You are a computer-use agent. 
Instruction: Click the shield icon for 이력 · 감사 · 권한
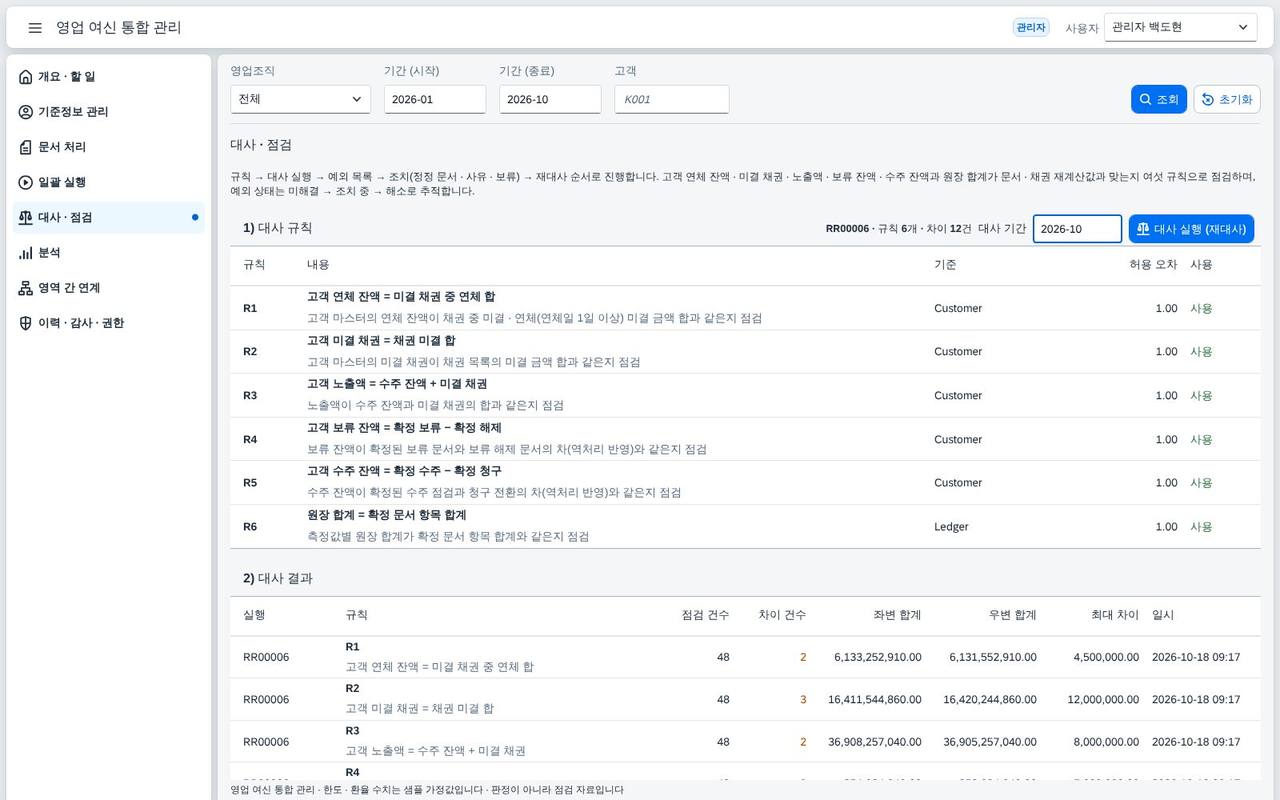(x=26, y=323)
